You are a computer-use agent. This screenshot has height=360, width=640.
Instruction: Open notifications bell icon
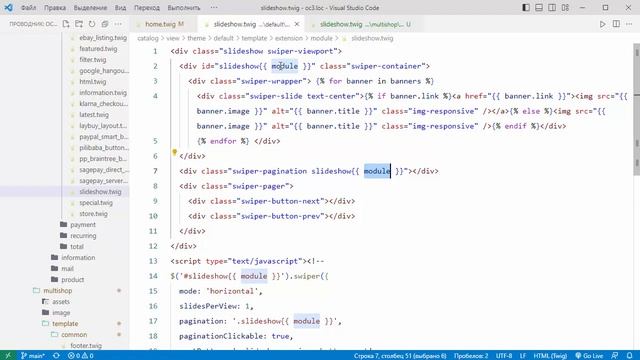[x=629, y=356]
